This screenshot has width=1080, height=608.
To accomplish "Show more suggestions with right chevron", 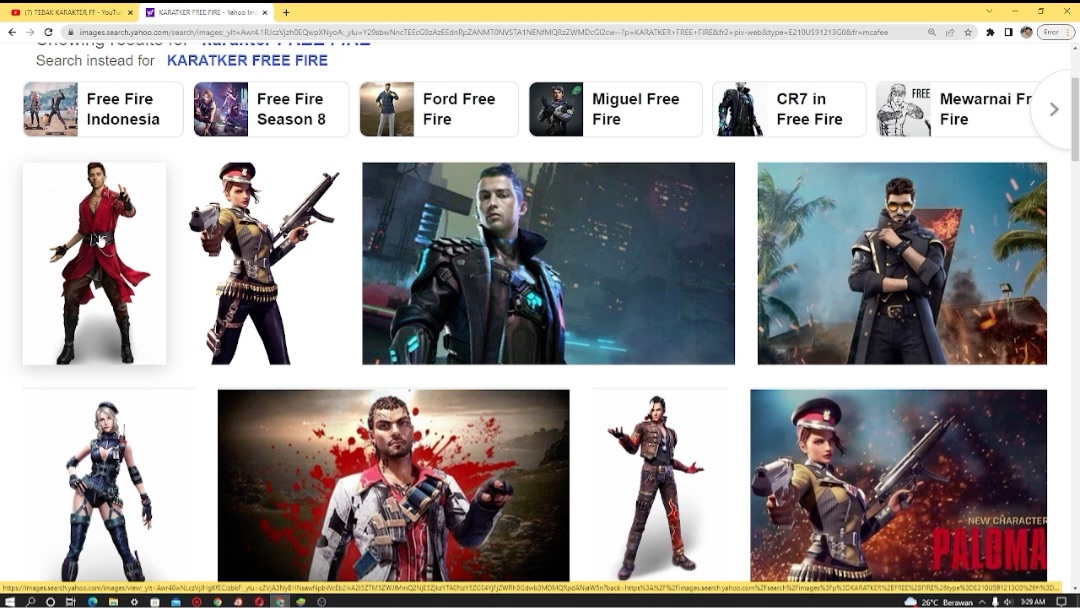I will [x=1054, y=109].
